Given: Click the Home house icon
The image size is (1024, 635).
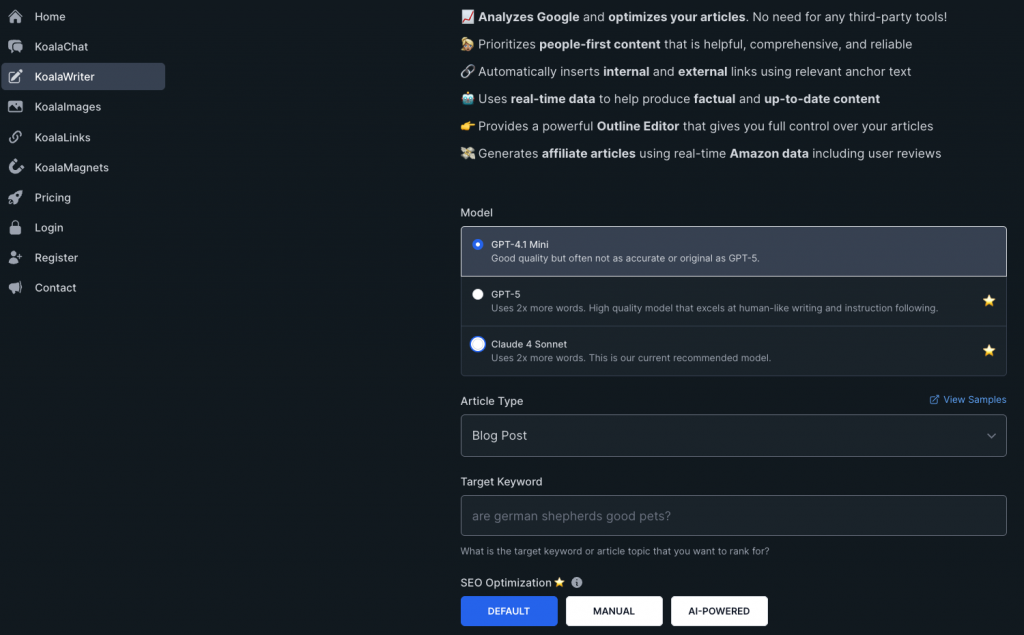Looking at the screenshot, I should 15,16.
